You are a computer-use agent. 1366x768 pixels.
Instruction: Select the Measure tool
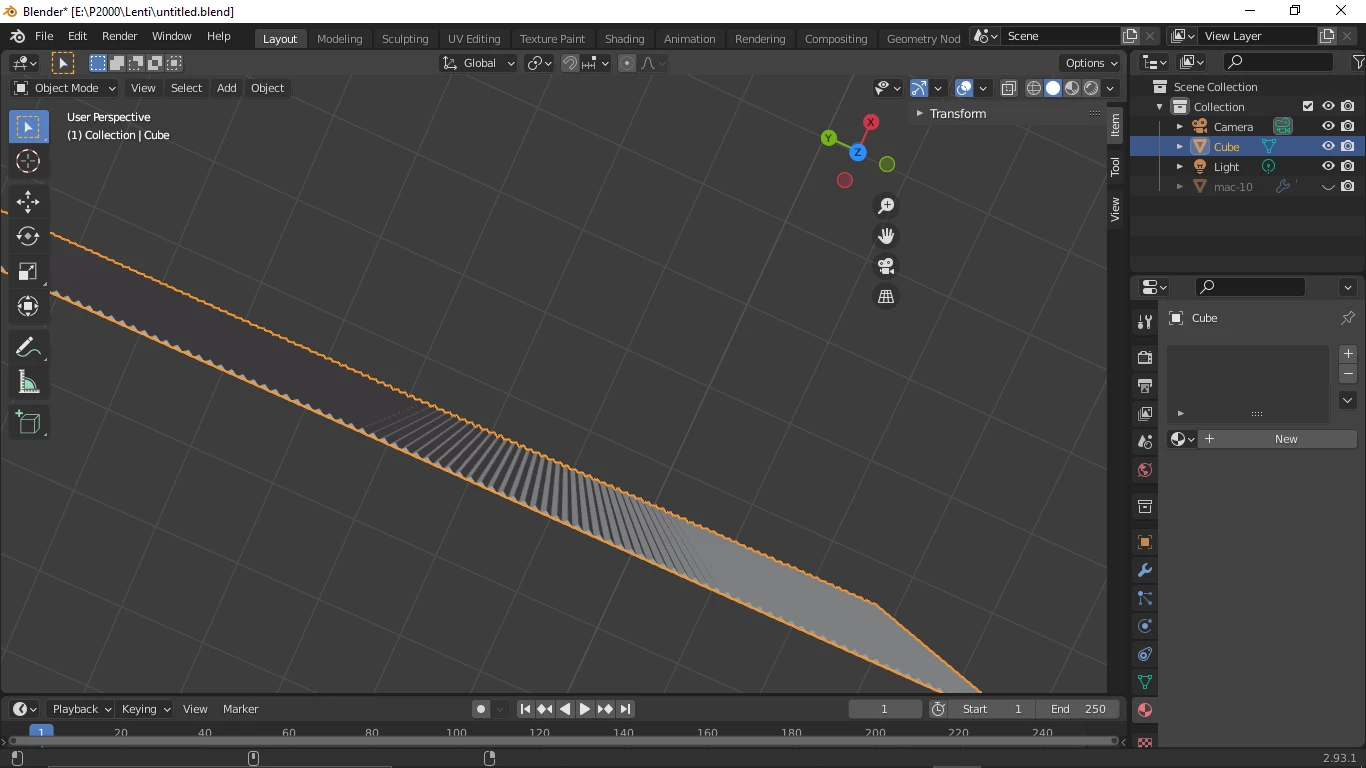point(28,382)
